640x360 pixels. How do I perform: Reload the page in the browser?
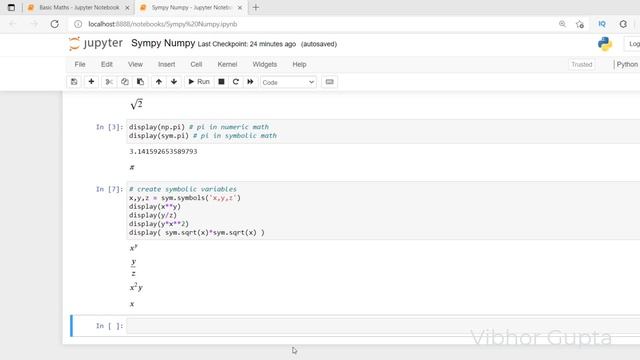(54, 24)
